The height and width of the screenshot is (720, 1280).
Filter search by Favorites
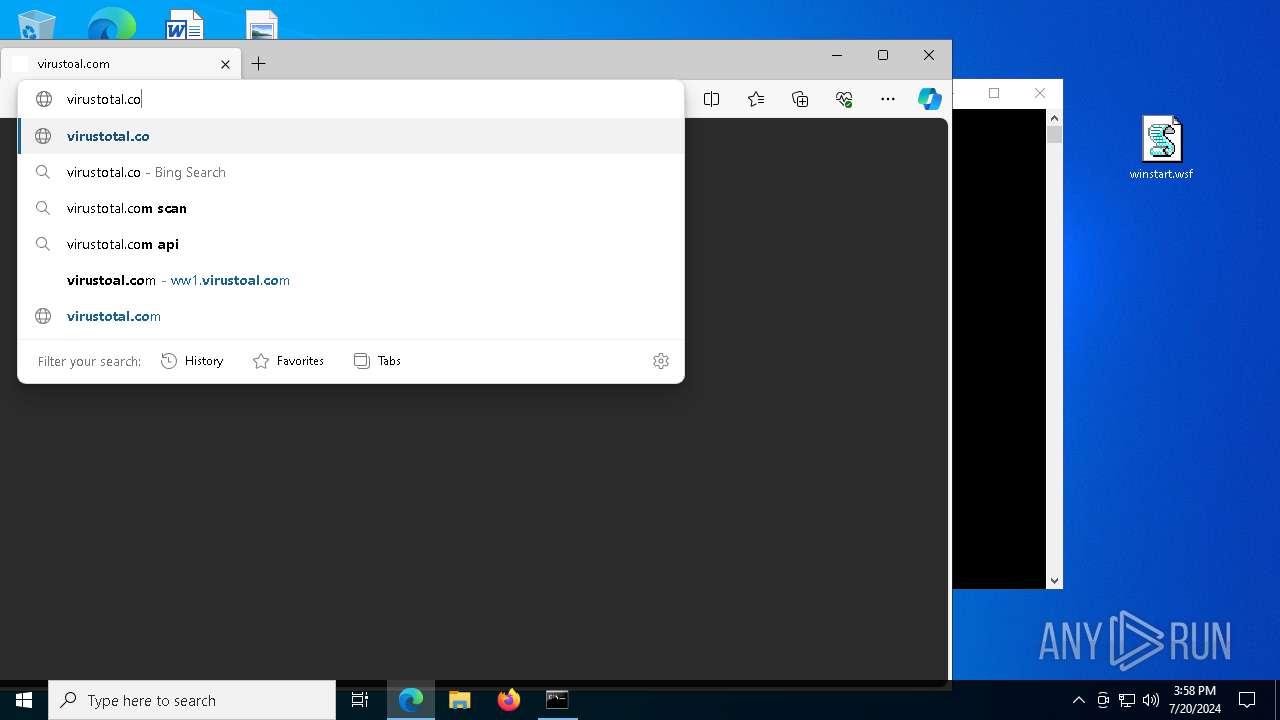coord(288,361)
